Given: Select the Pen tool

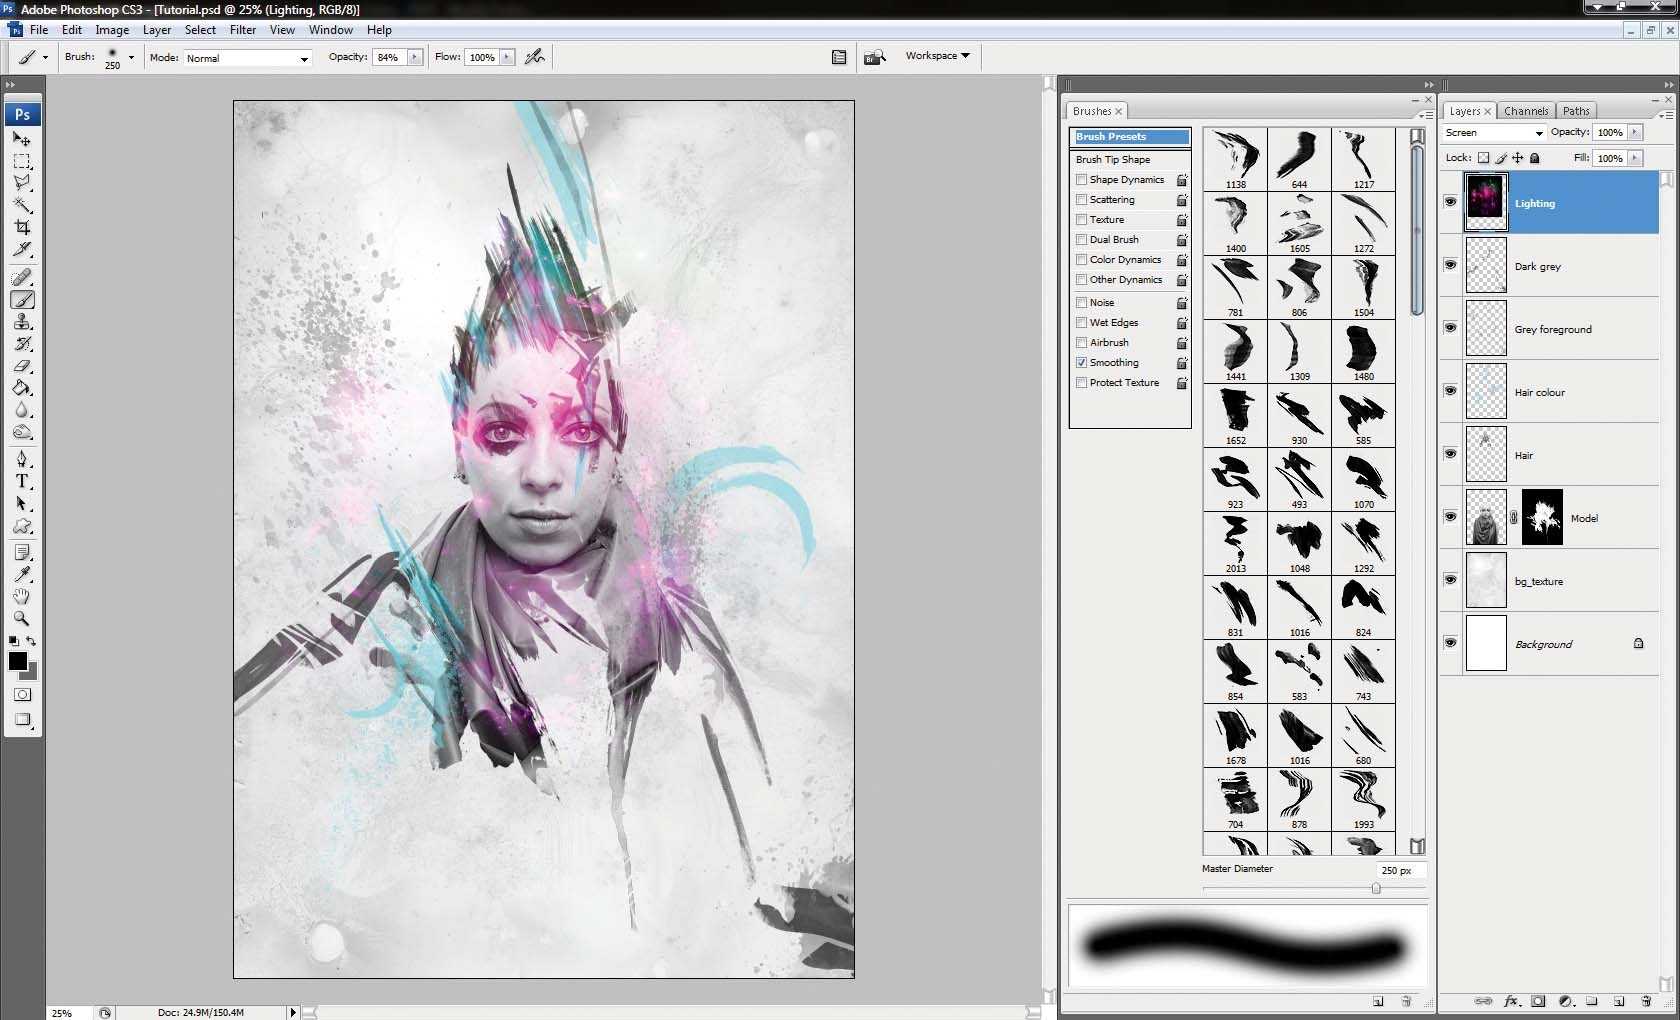Looking at the screenshot, I should (22, 459).
